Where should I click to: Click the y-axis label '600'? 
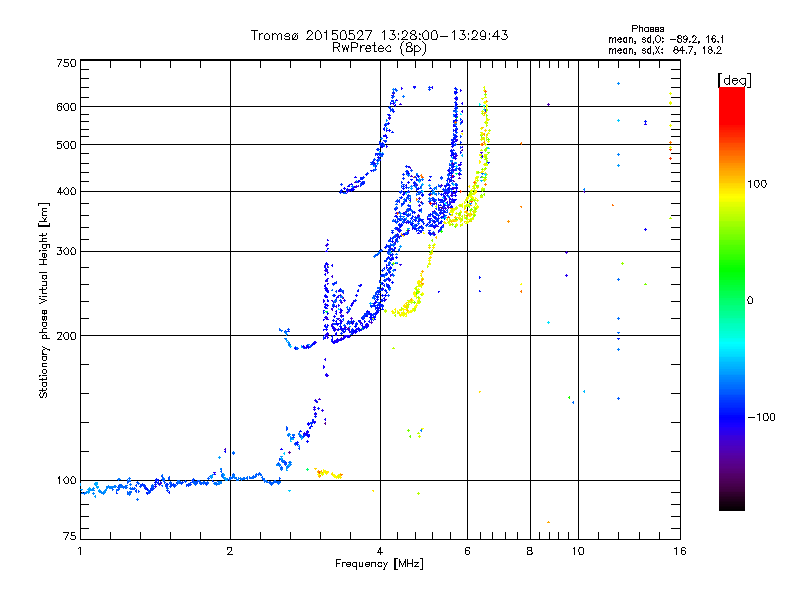(67, 107)
